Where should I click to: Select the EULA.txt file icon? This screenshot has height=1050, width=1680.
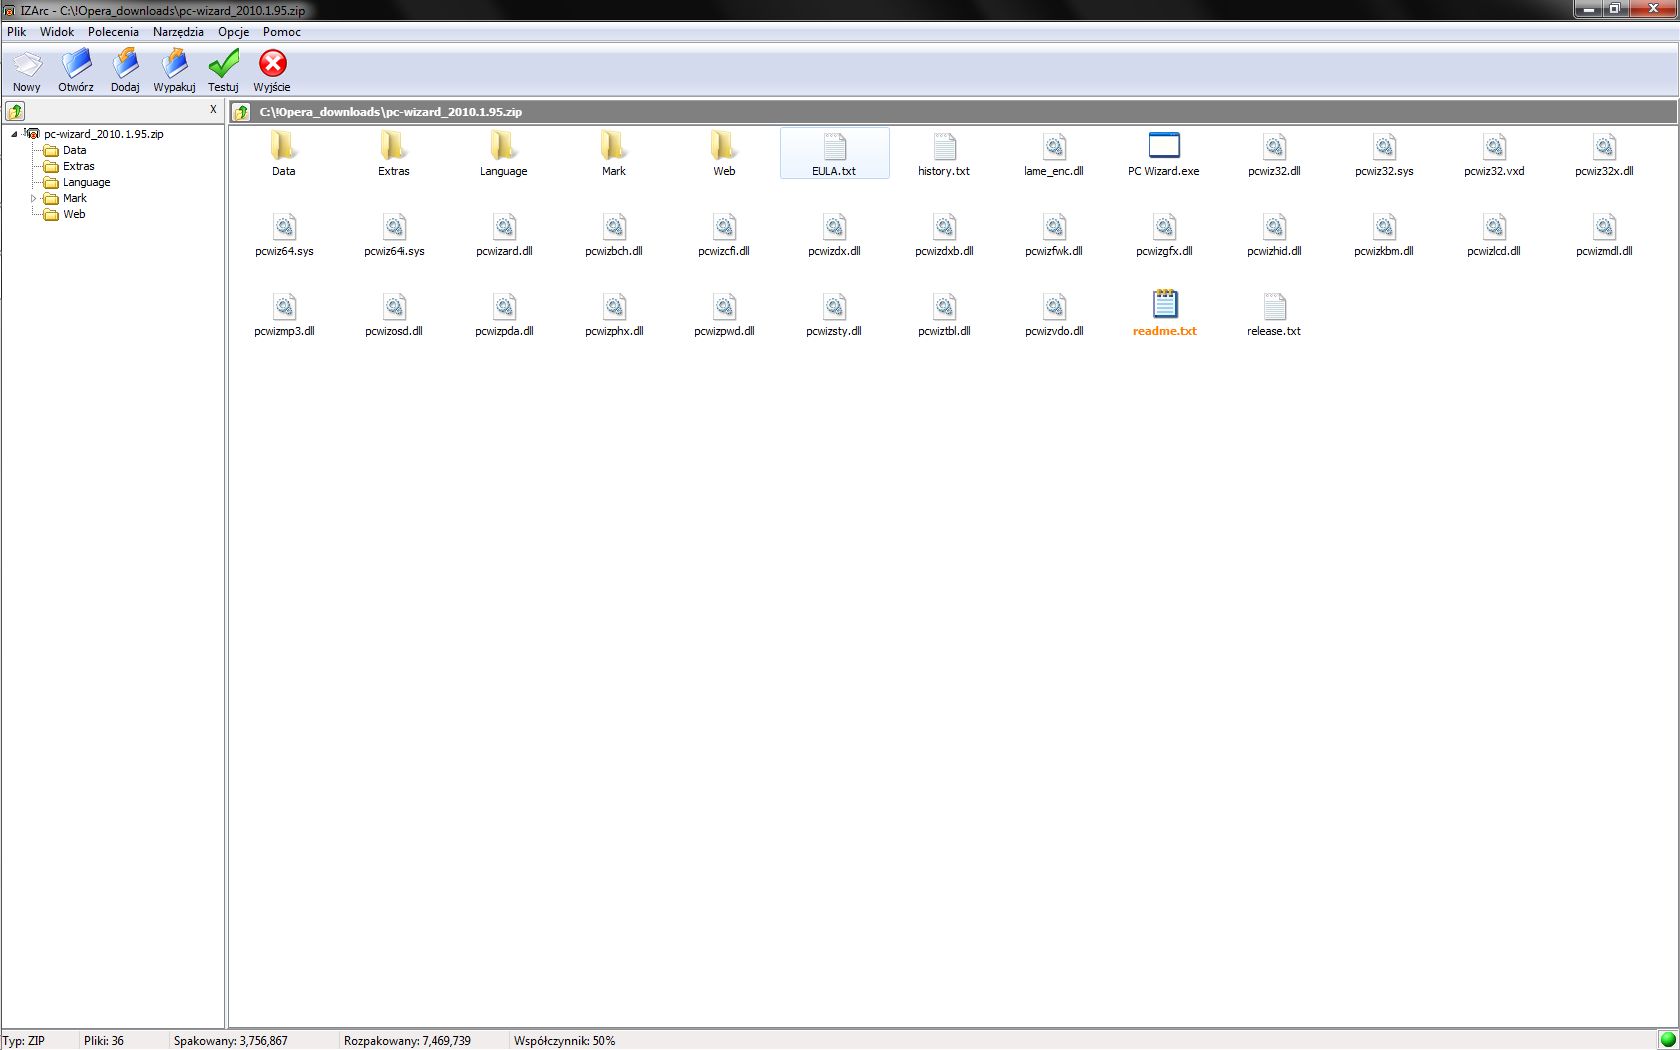pyautogui.click(x=834, y=146)
